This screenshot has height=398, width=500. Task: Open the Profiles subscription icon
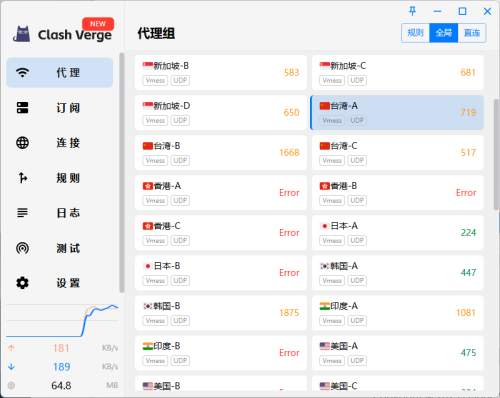pyautogui.click(x=22, y=108)
